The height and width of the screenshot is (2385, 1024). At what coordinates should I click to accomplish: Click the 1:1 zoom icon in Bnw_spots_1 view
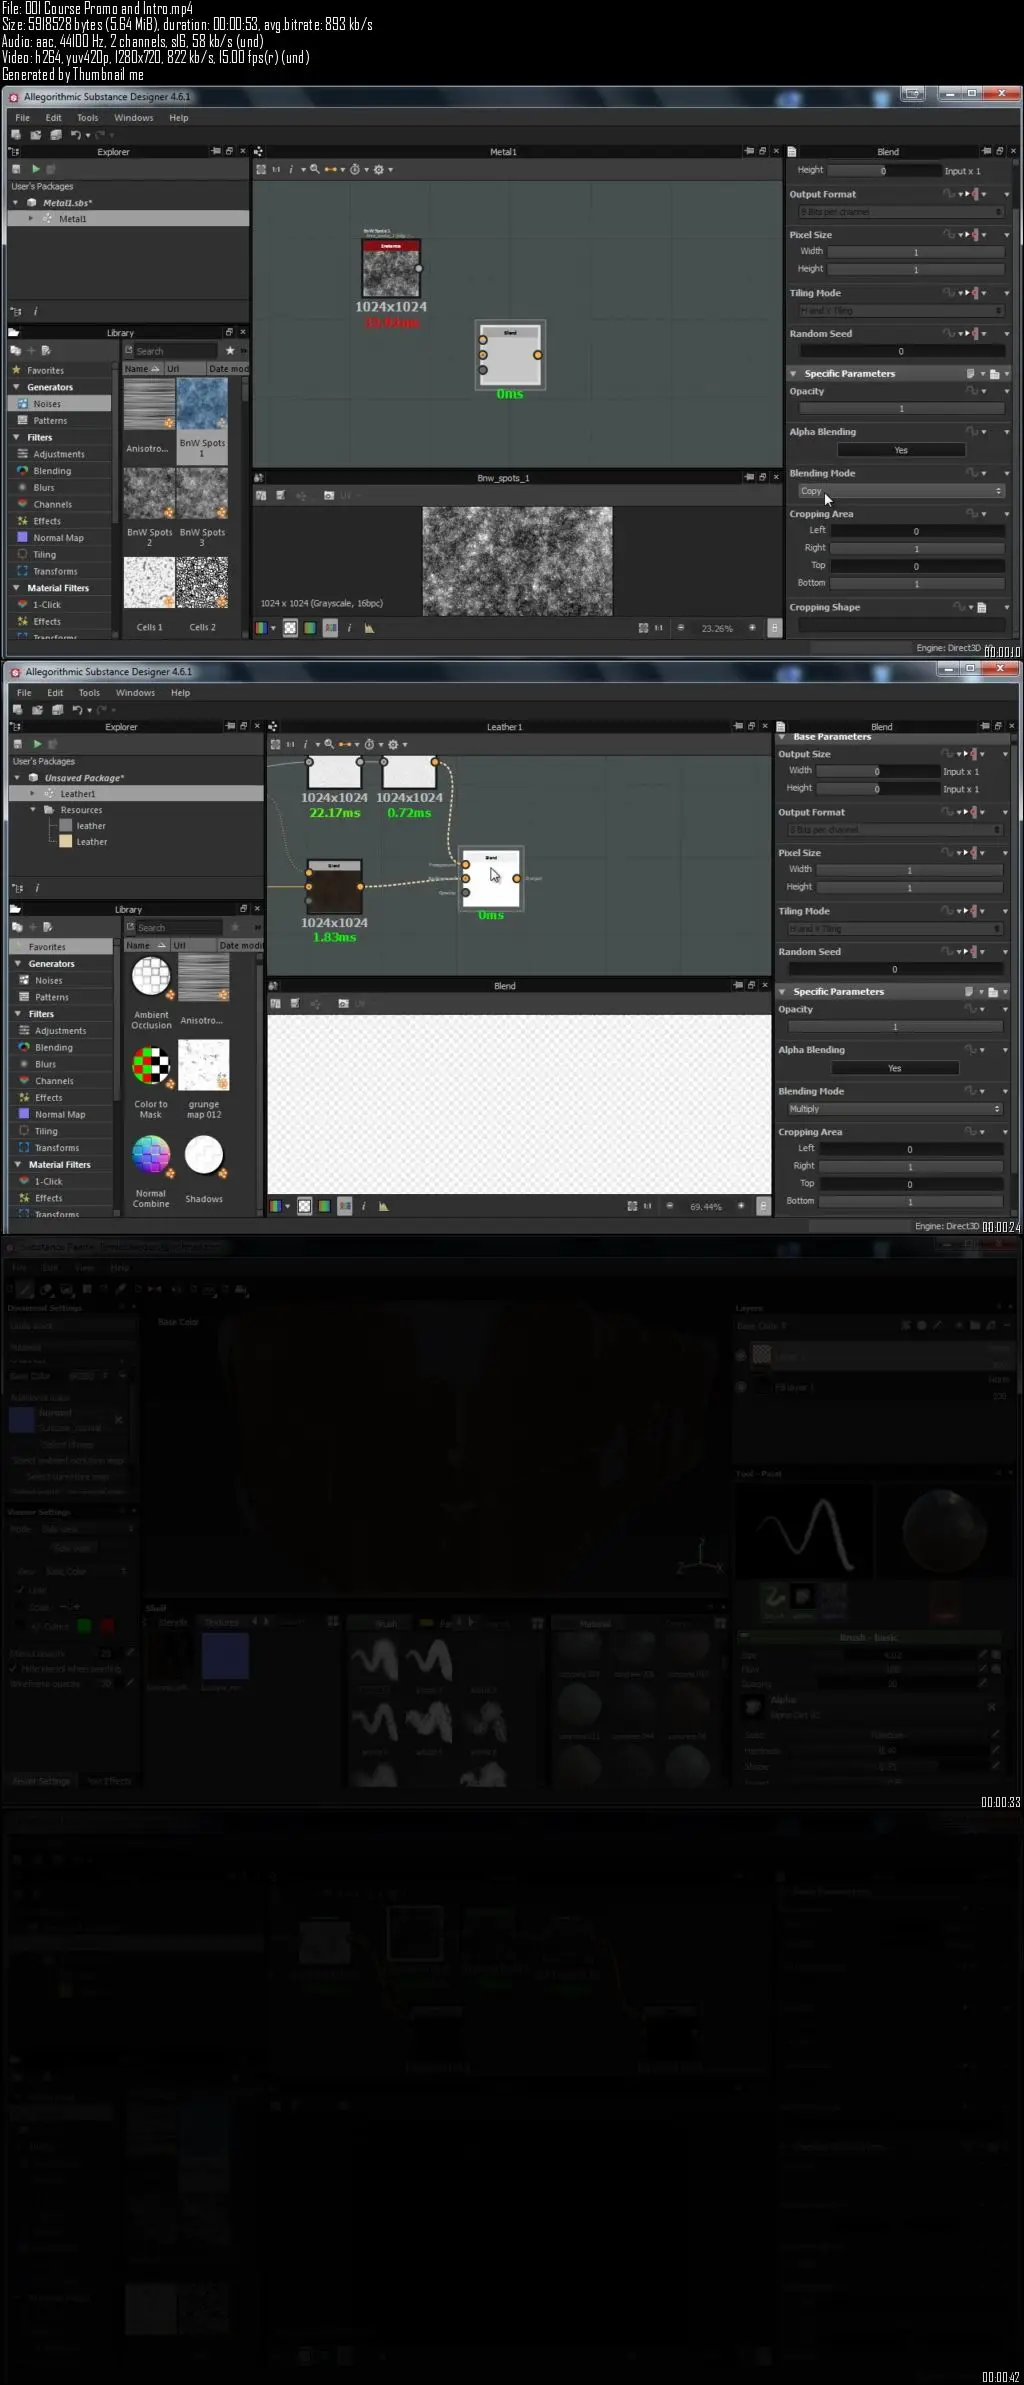(x=658, y=628)
